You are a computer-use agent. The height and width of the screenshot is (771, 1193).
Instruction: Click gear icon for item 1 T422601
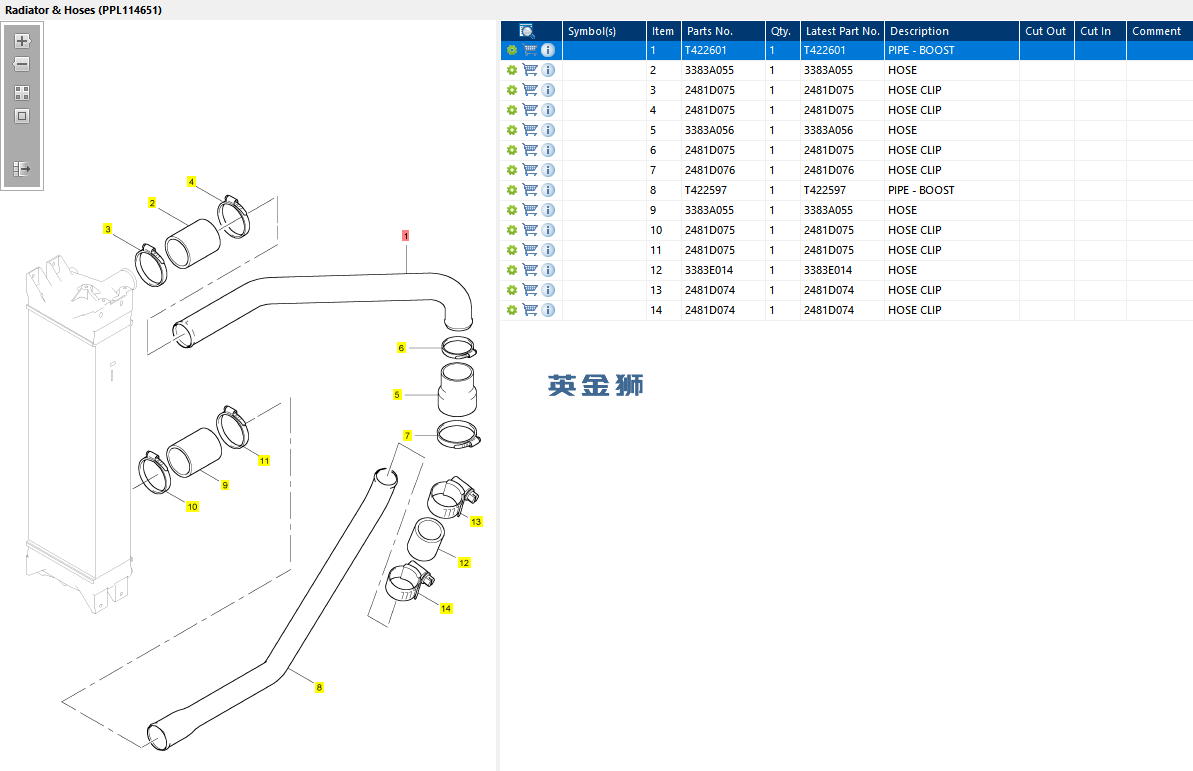[x=512, y=50]
